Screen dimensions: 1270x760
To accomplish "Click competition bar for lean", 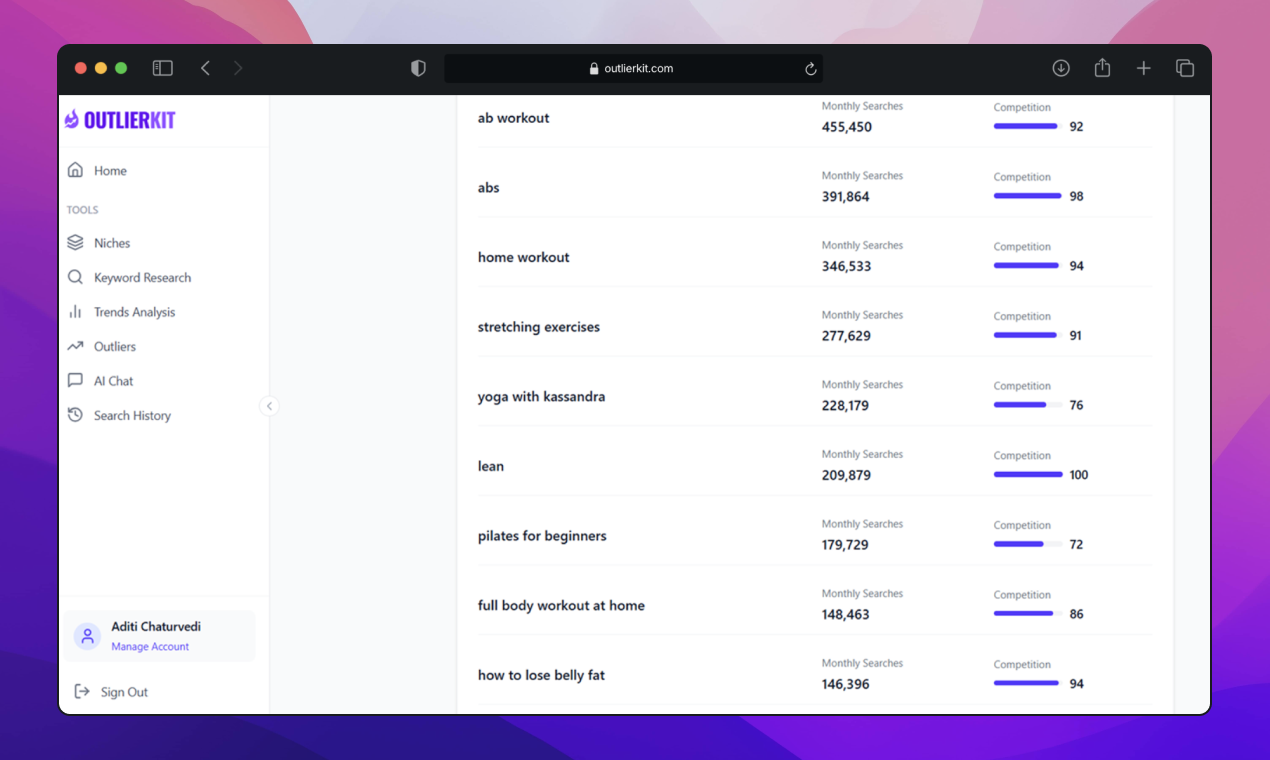I will click(x=1027, y=474).
